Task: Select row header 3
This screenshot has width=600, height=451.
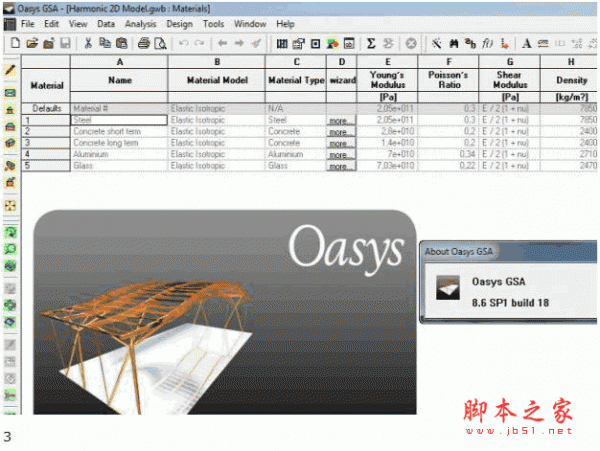Action: tap(46, 143)
